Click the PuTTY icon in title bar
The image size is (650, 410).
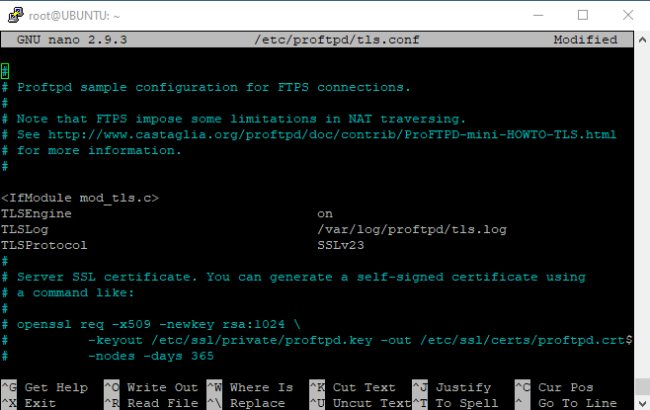(15, 15)
